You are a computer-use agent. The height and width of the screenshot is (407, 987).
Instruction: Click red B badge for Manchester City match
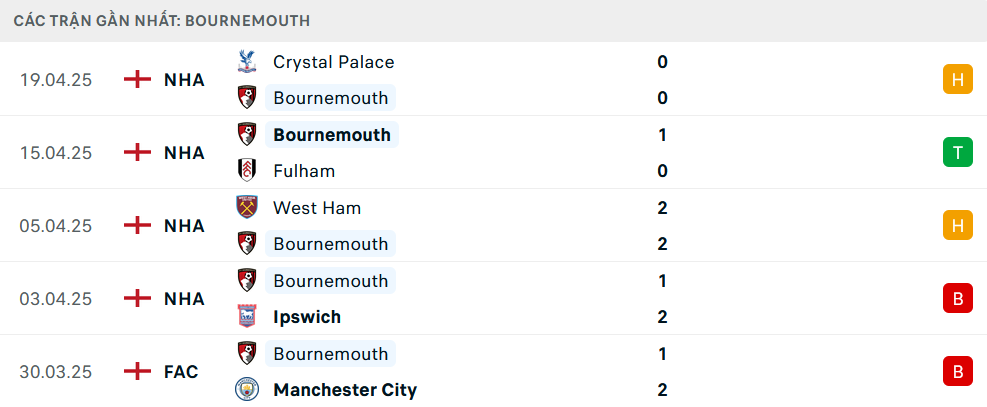[957, 372]
